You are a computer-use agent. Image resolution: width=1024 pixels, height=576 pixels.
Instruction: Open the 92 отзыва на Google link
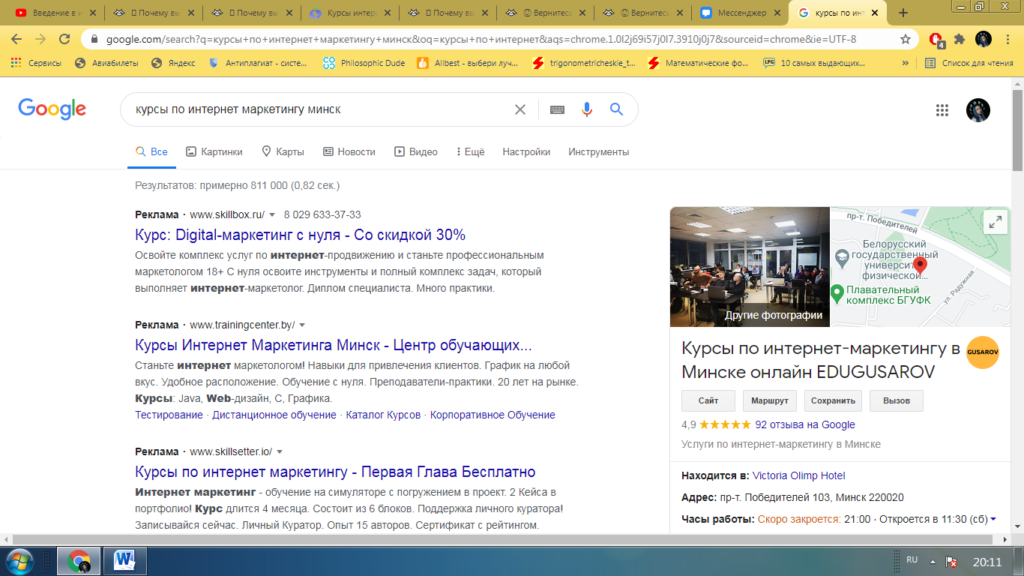[805, 424]
